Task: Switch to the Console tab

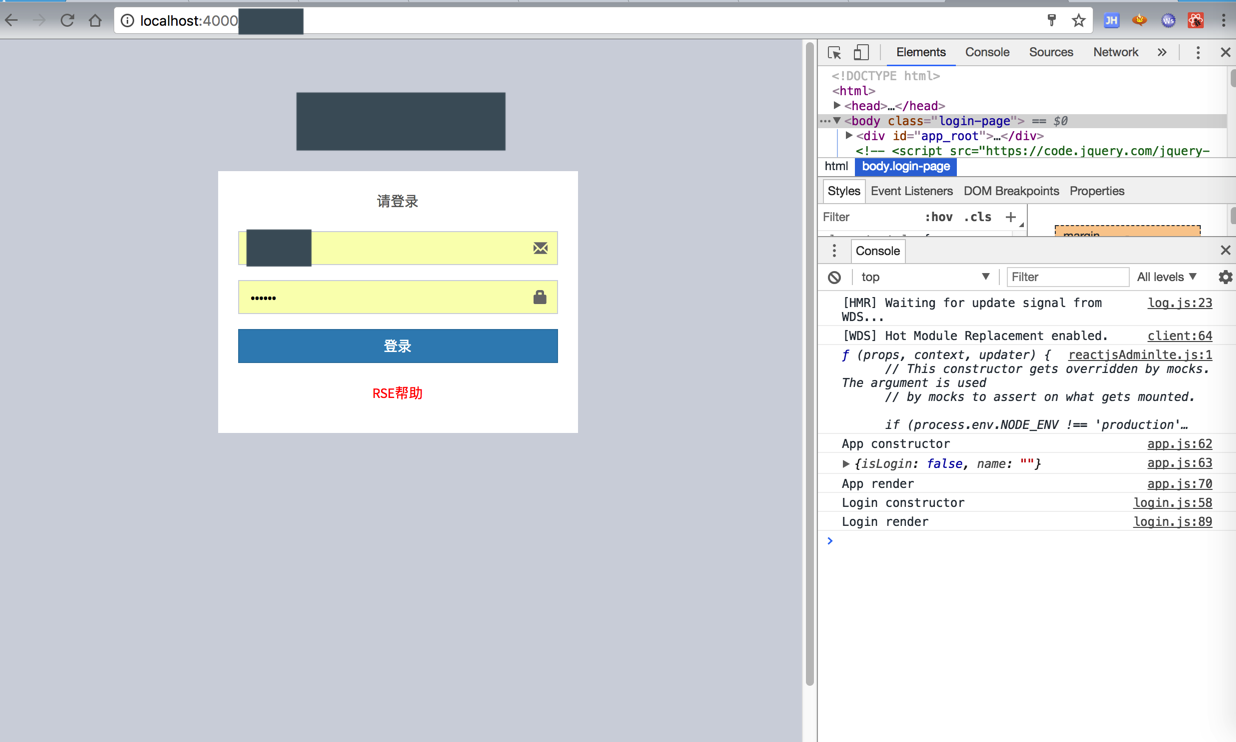Action: point(987,52)
